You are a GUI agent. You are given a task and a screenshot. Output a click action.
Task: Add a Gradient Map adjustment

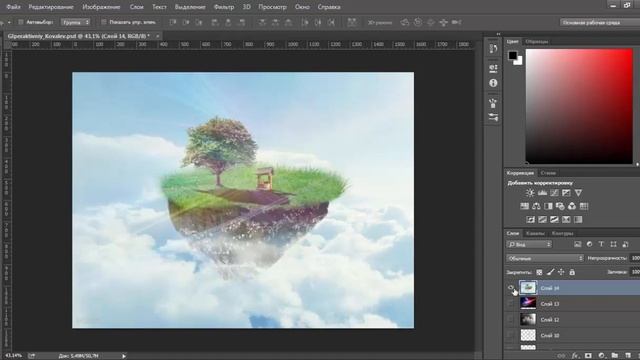click(578, 220)
